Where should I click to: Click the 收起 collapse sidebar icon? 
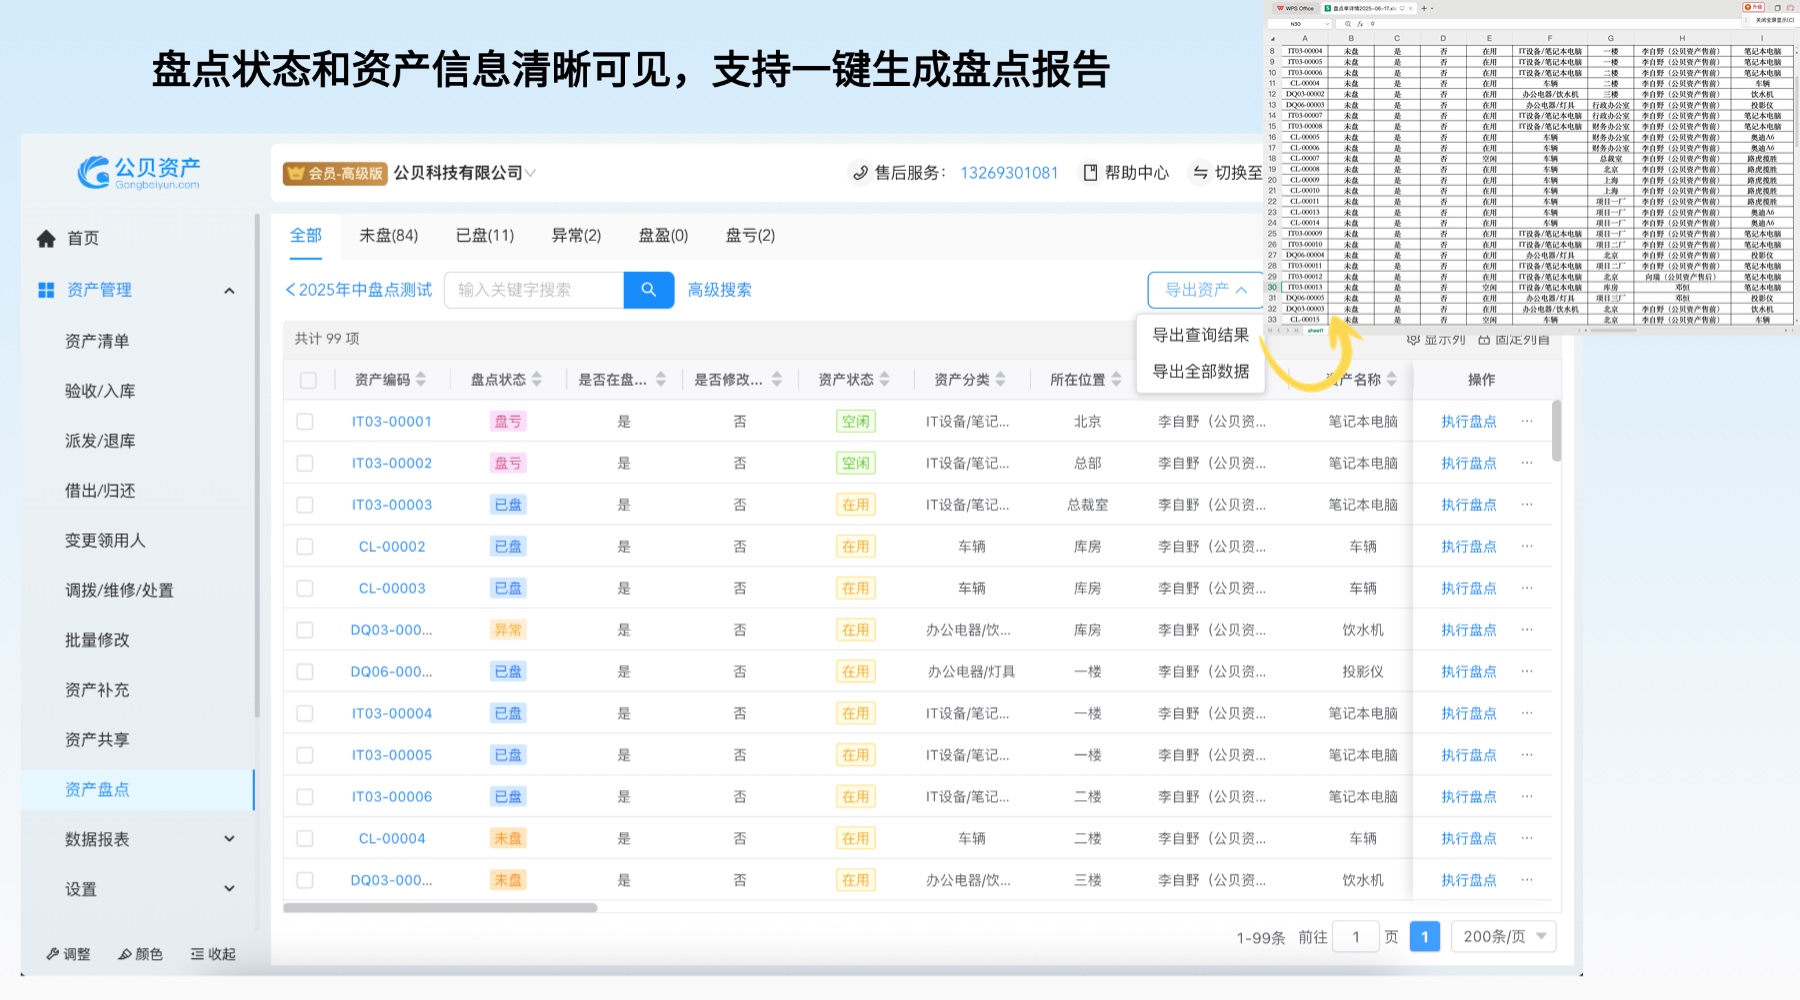(198, 954)
